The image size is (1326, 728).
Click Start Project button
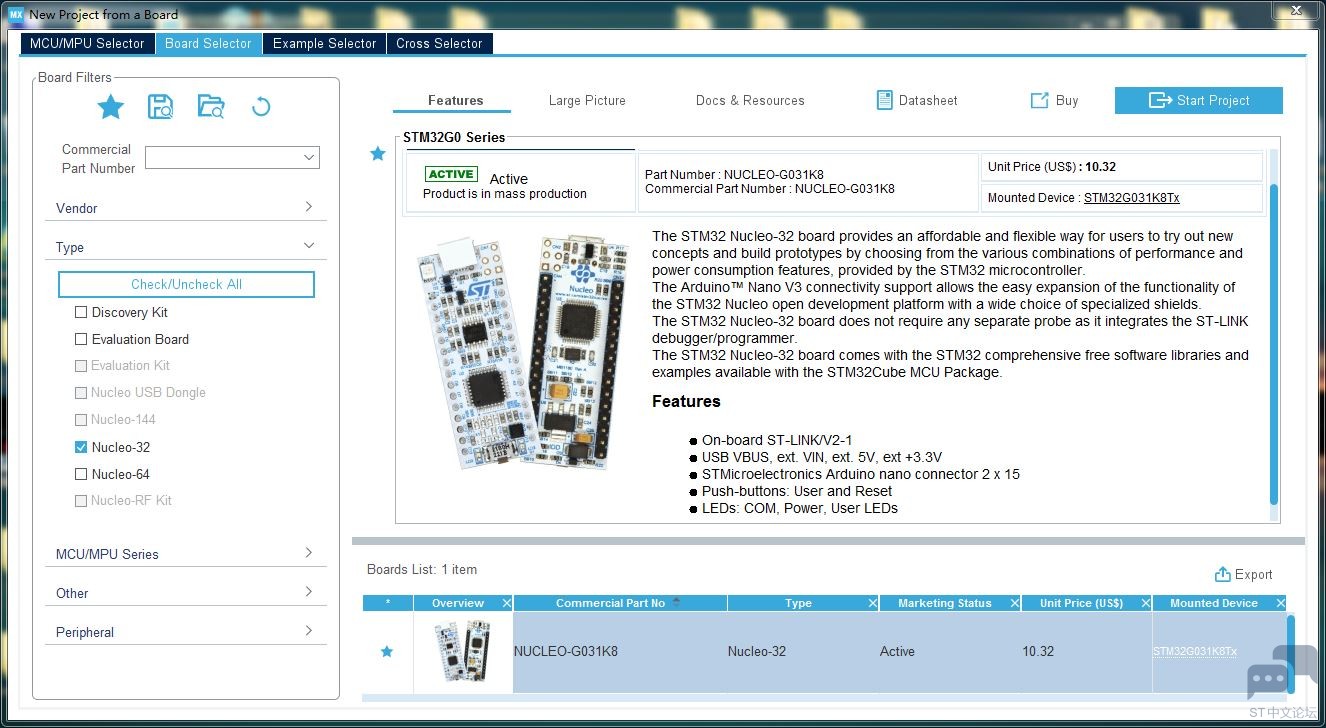click(x=1198, y=100)
